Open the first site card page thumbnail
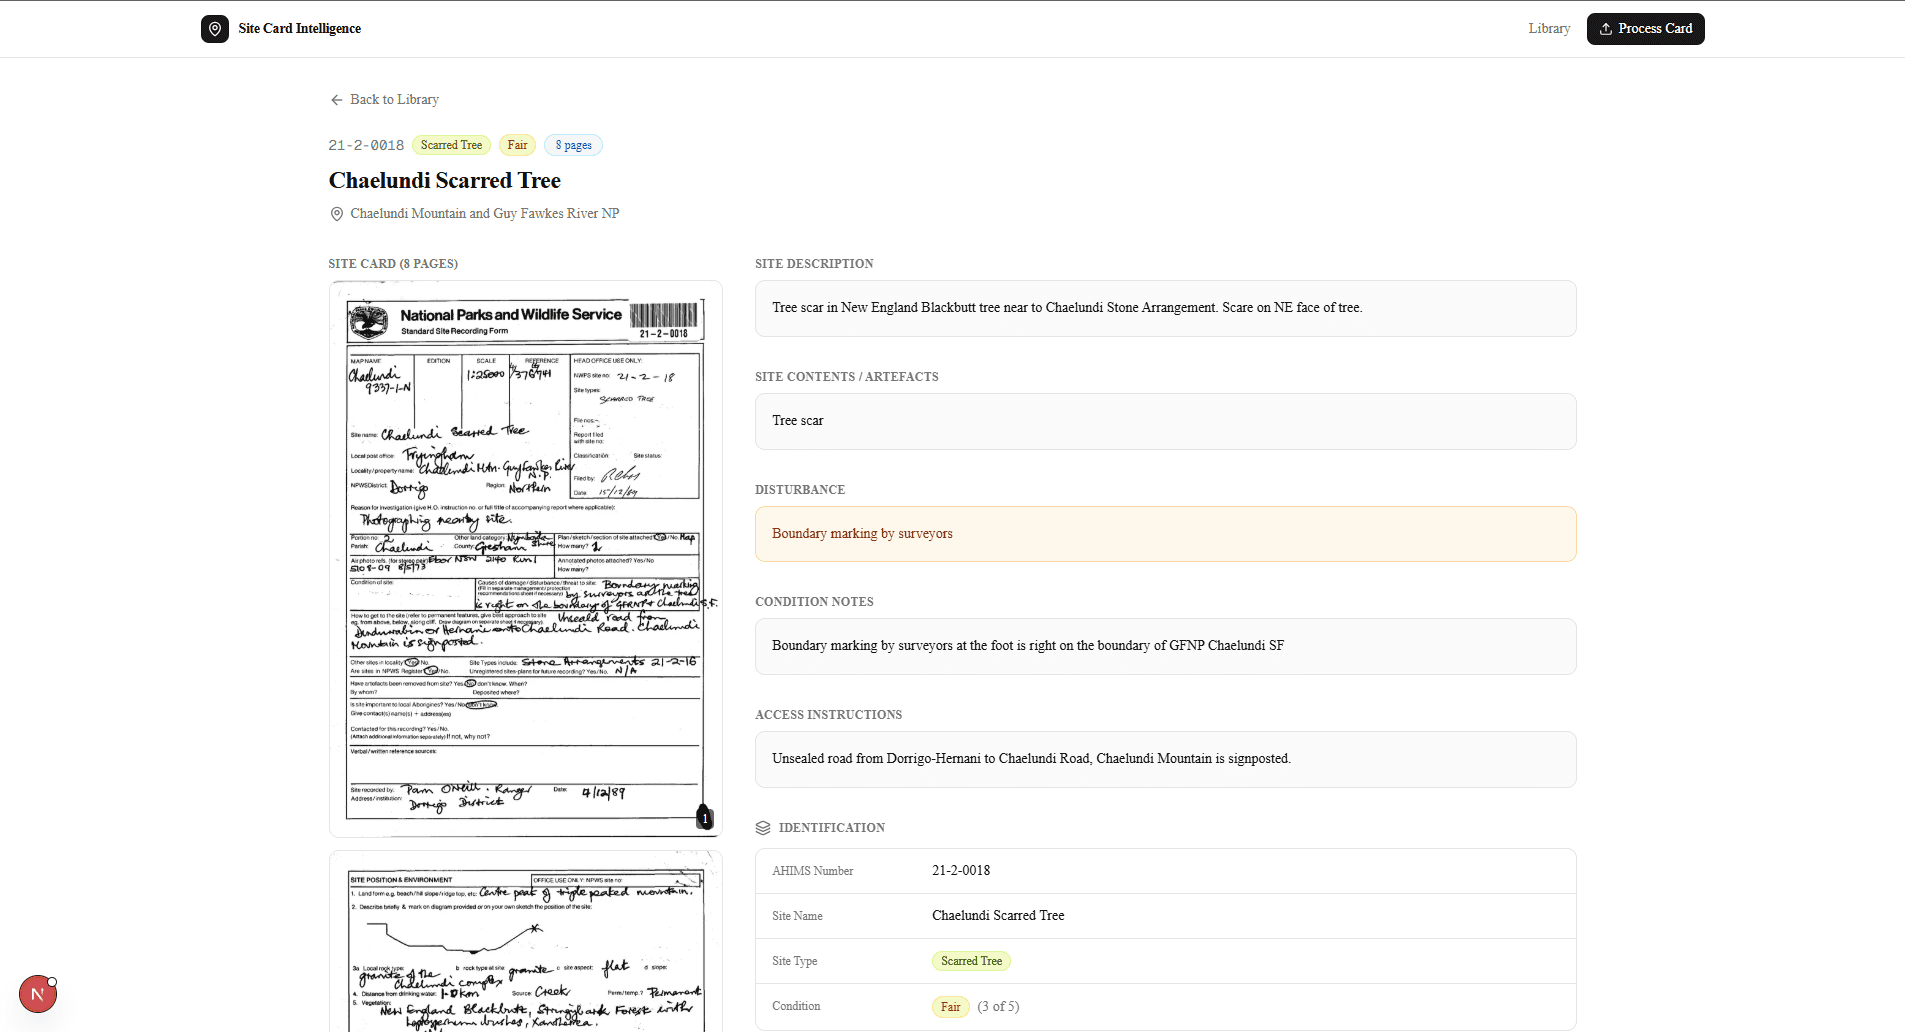The height and width of the screenshot is (1032, 1905). tap(525, 558)
